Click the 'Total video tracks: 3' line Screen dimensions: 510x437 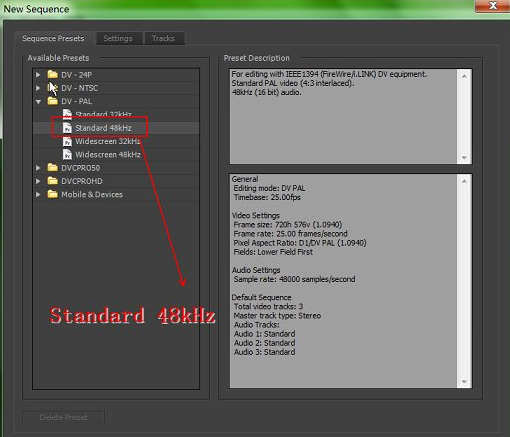268,307
